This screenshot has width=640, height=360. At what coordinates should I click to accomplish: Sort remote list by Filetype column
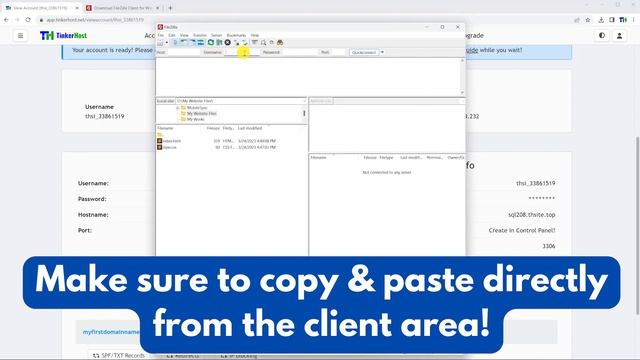tap(387, 158)
